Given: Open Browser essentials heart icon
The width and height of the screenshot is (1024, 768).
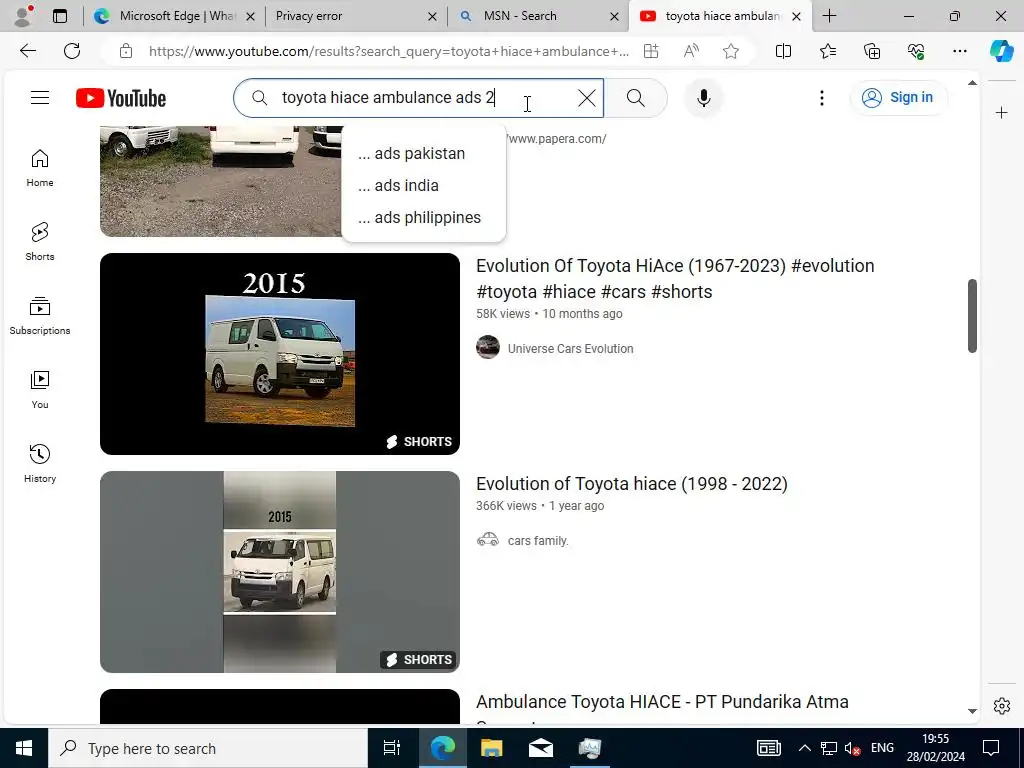Looking at the screenshot, I should click(x=916, y=51).
